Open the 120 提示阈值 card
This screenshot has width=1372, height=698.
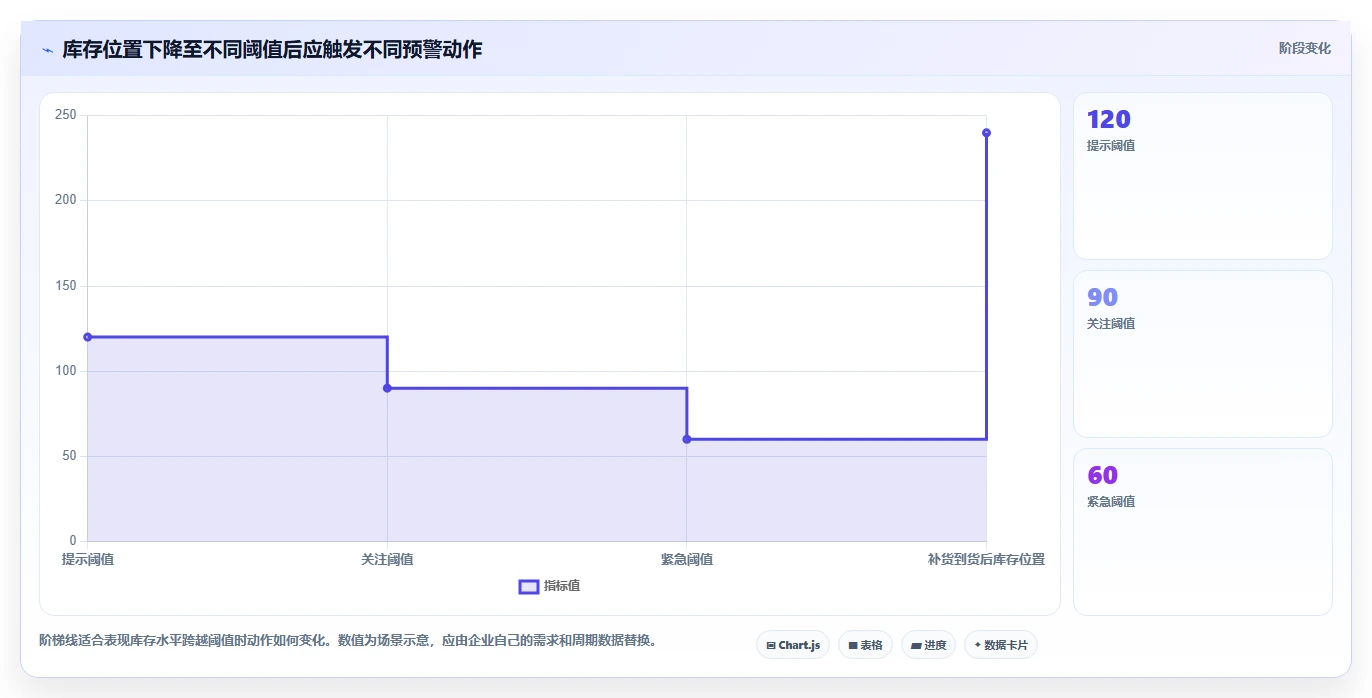(x=1202, y=176)
